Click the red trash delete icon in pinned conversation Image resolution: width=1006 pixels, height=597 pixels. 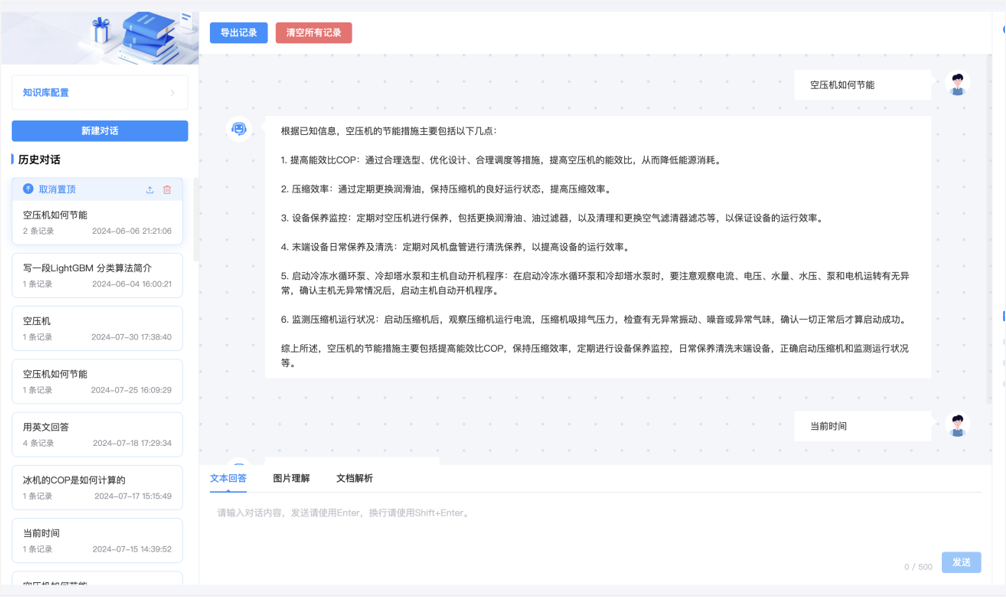coord(167,189)
